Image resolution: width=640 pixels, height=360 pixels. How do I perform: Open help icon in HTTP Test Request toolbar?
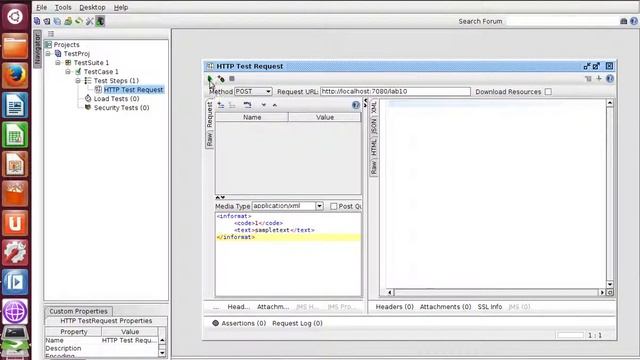coord(610,78)
